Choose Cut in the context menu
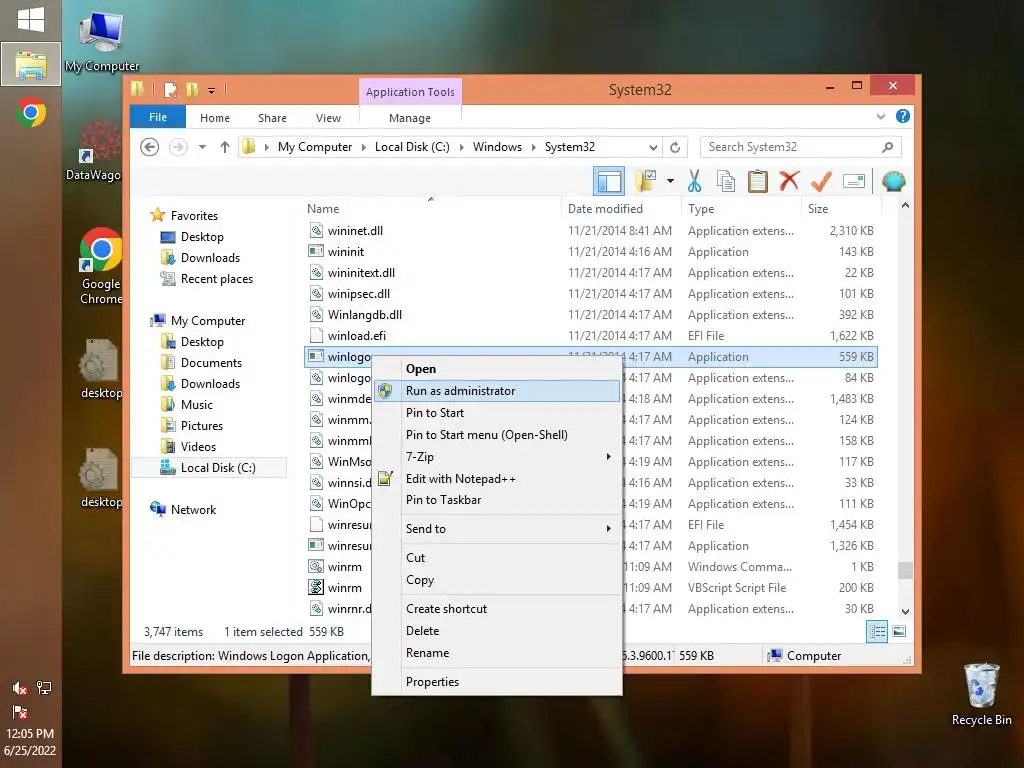This screenshot has width=1024, height=768. (x=497, y=558)
